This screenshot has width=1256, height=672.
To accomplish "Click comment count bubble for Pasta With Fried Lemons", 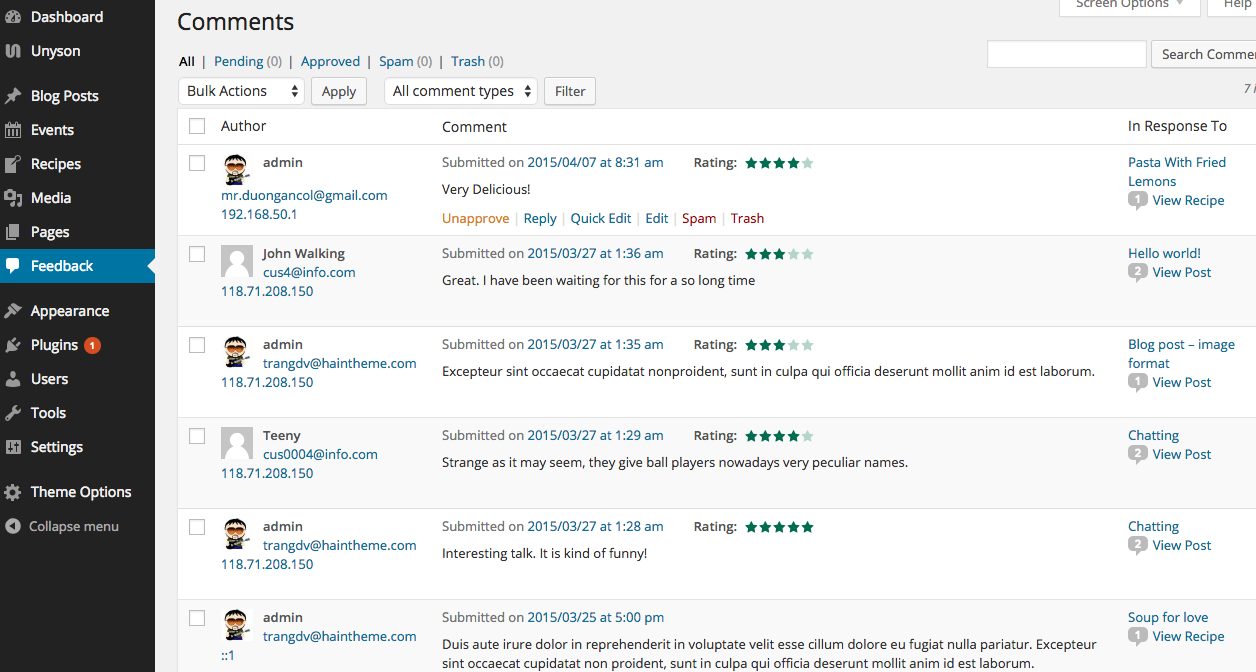I will [1137, 200].
